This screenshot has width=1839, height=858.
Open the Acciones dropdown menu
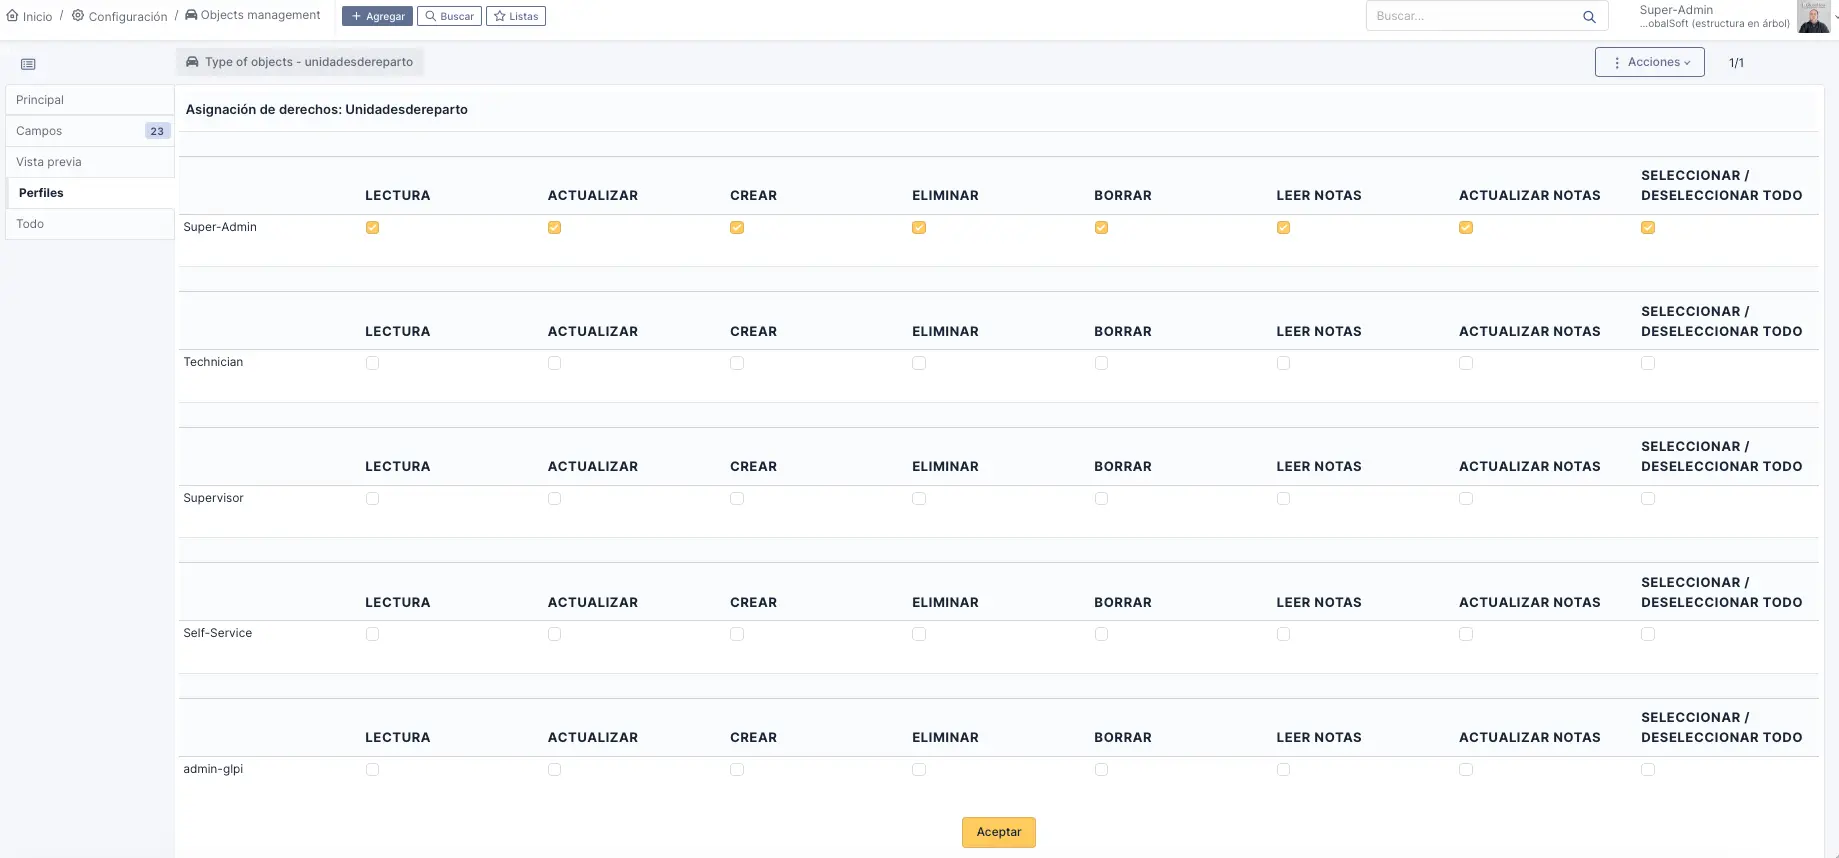click(1649, 62)
